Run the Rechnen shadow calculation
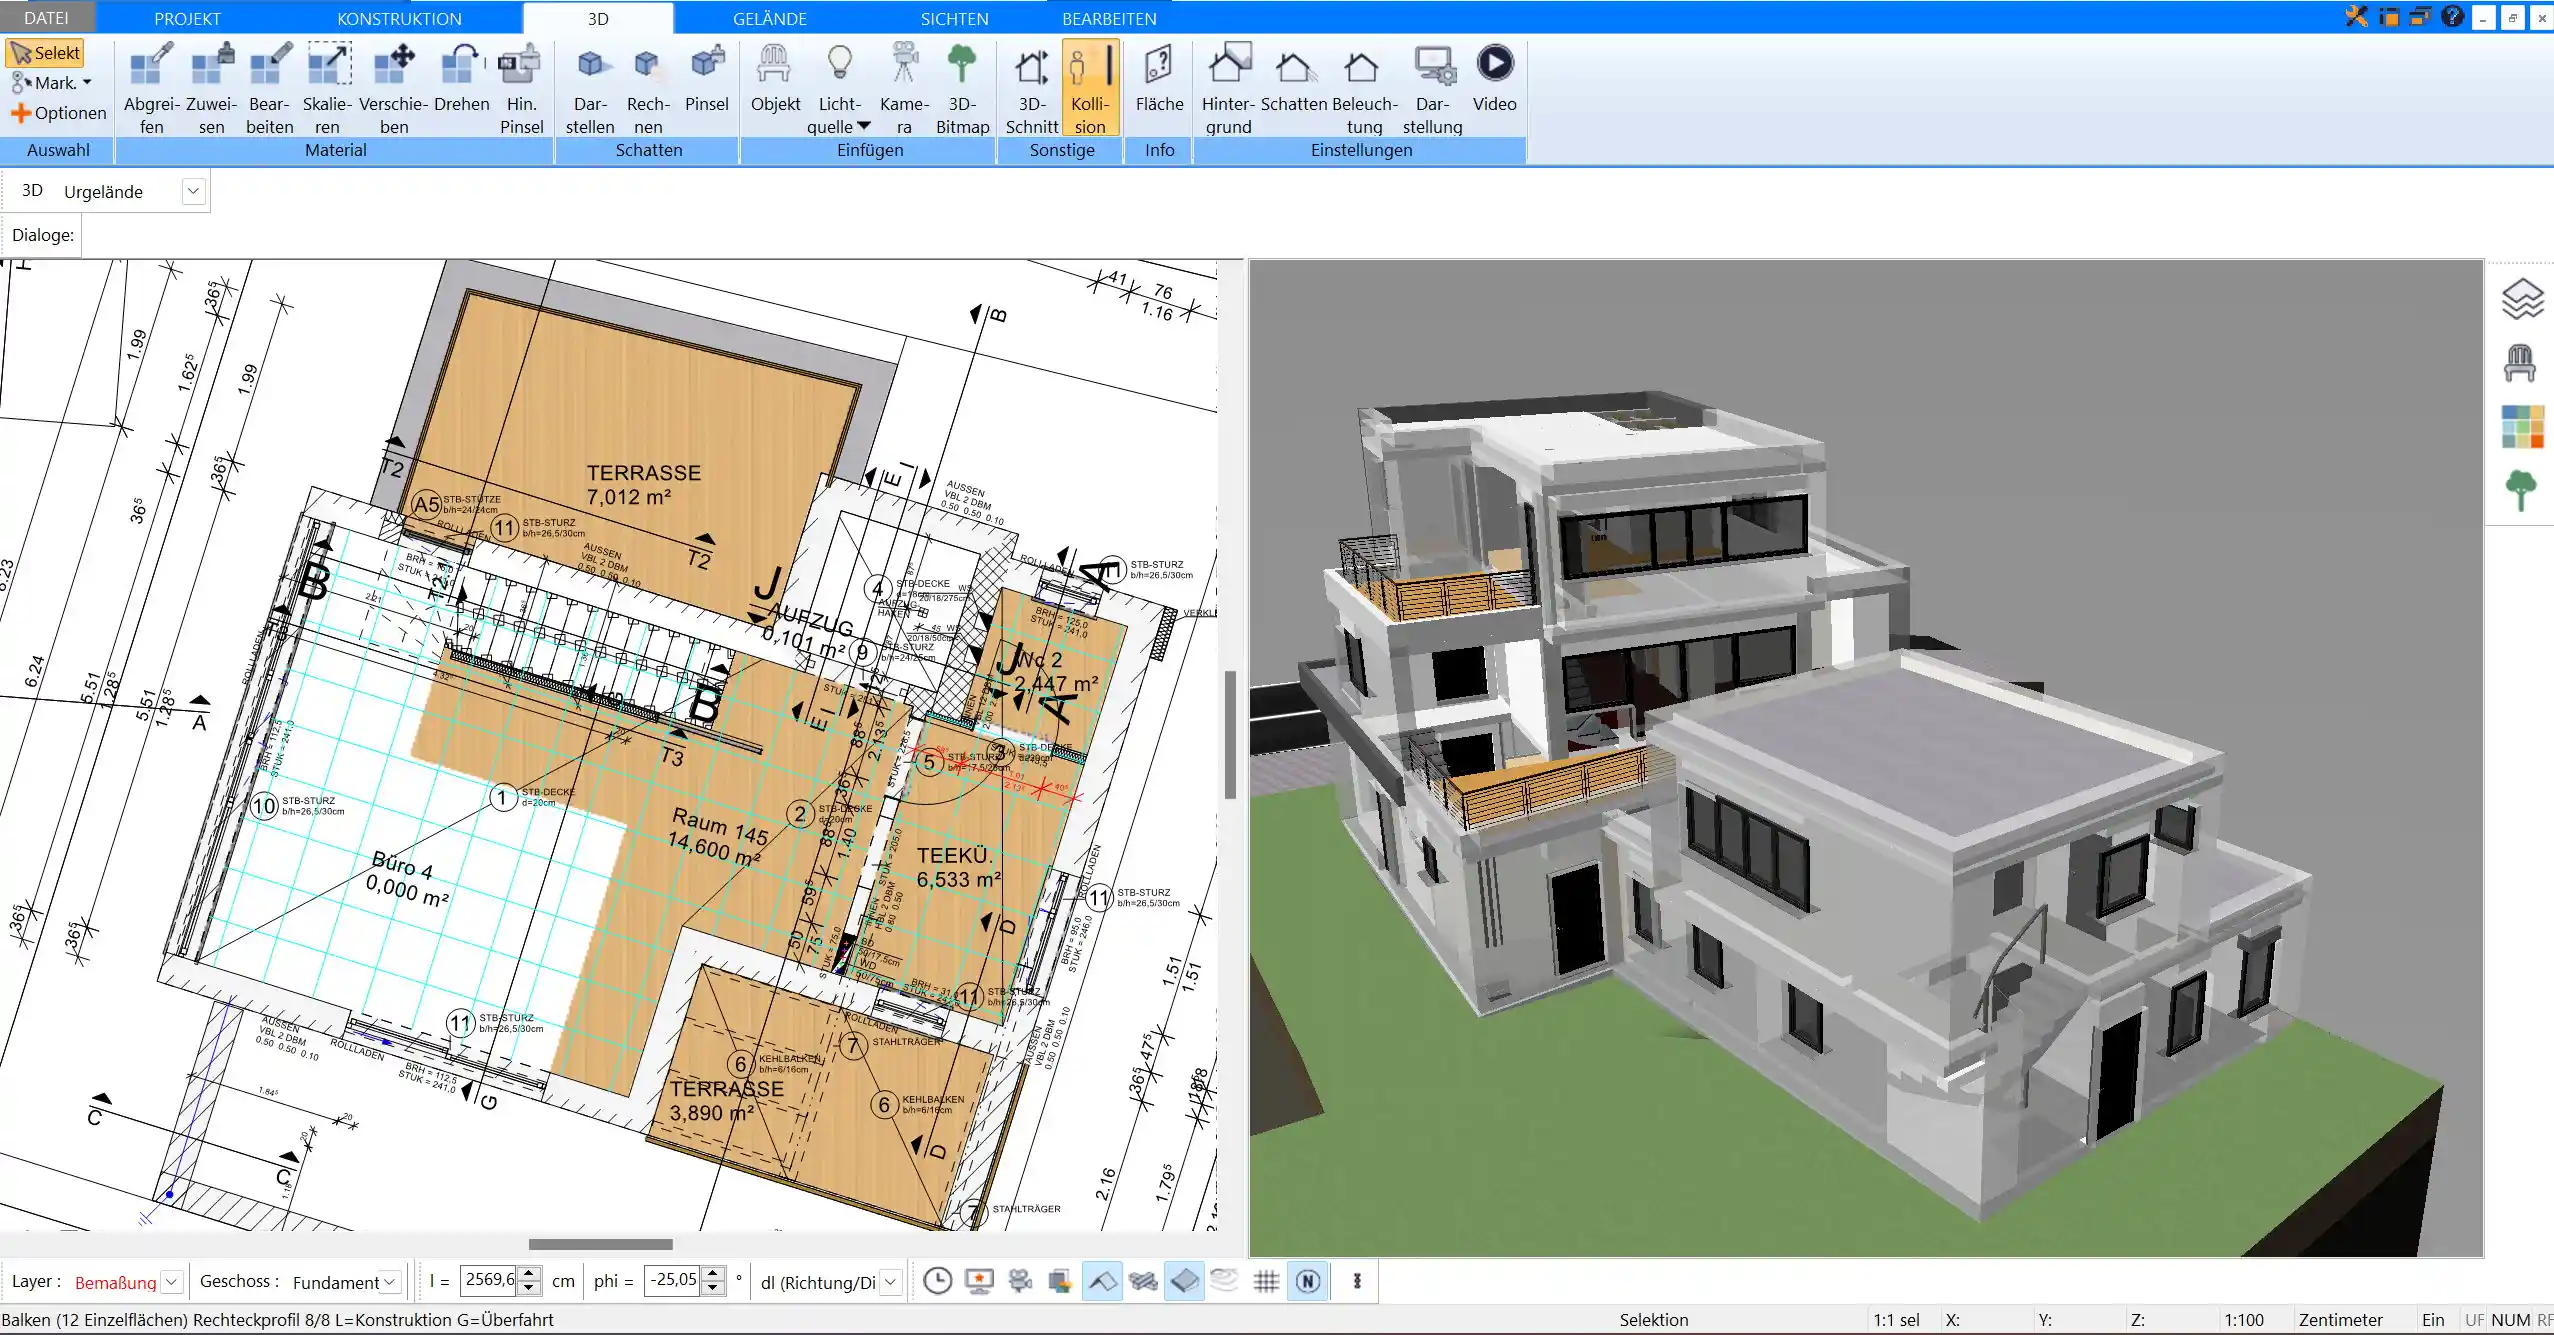2554x1335 pixels. tap(648, 88)
